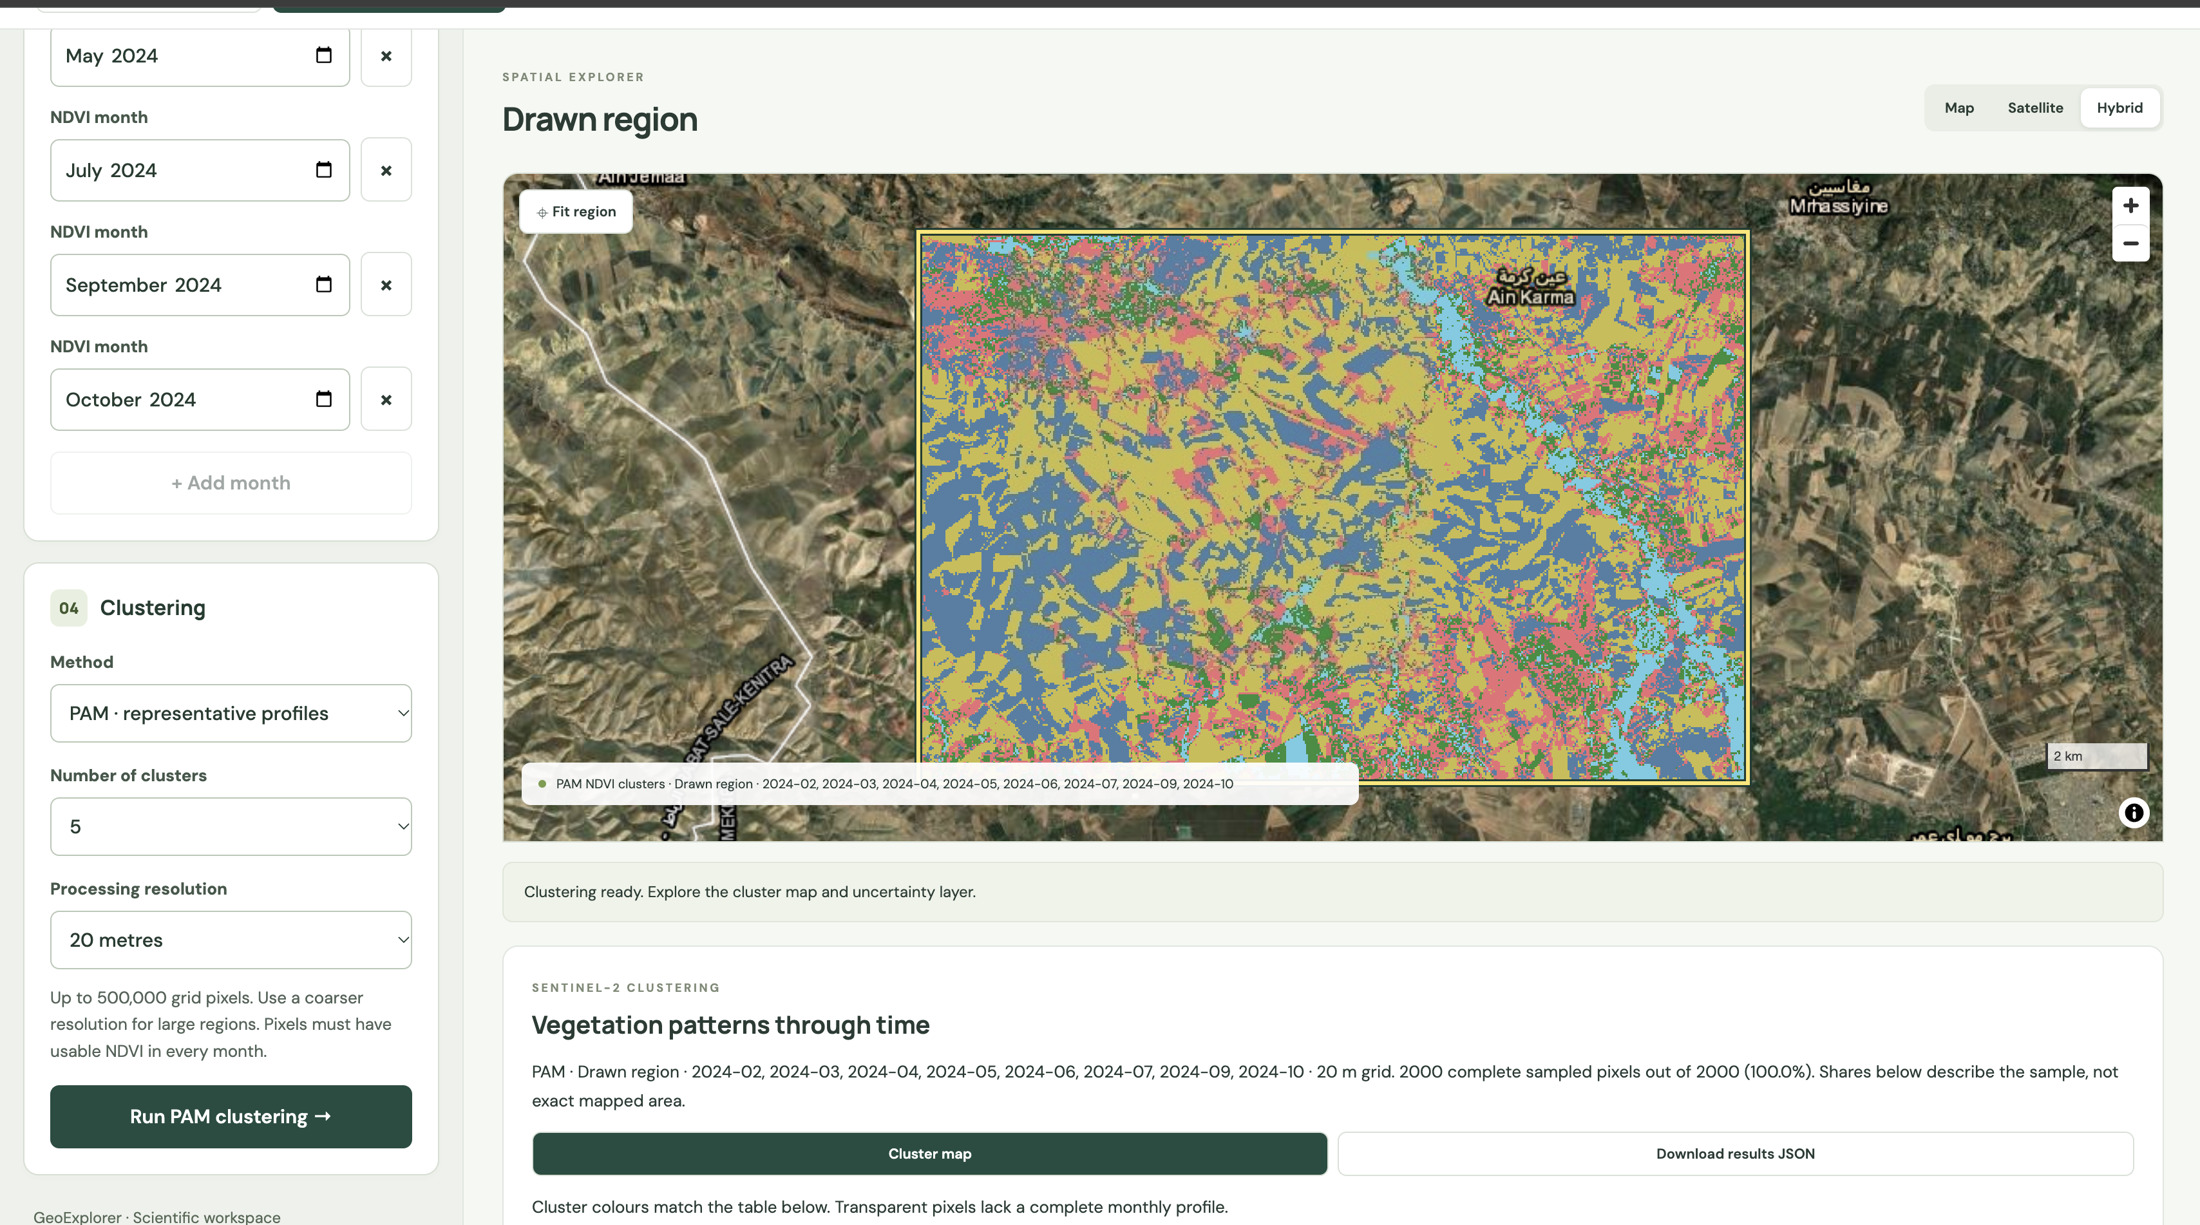
Task: Open calendar picker for July 2024 field
Action: [323, 170]
